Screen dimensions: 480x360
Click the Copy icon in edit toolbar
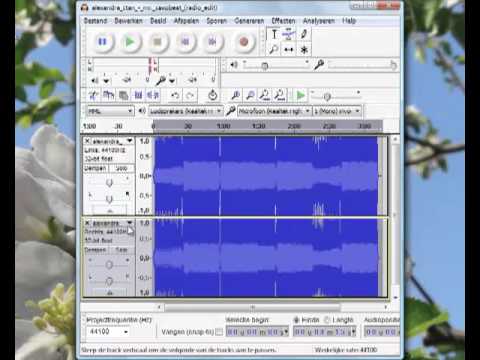tap(108, 96)
